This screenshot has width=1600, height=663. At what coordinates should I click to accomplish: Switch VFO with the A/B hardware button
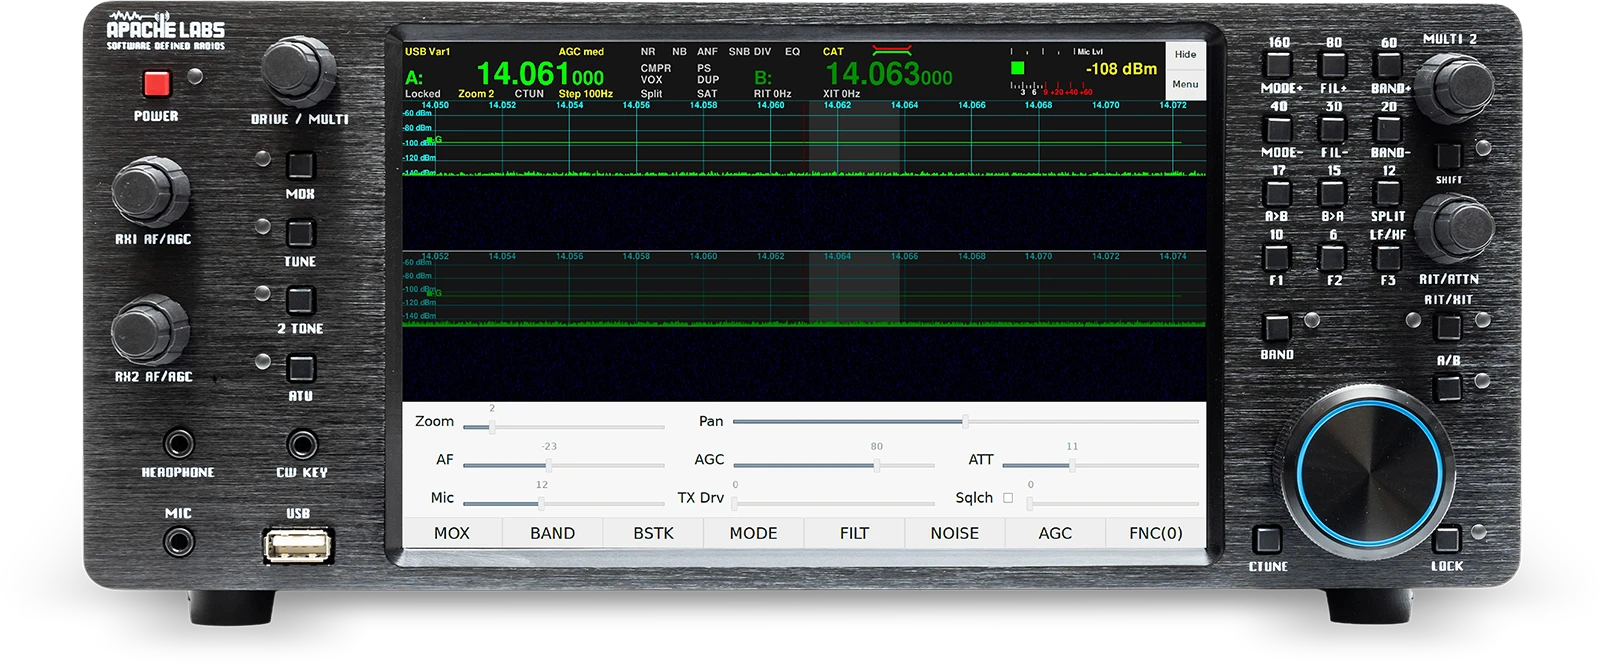click(x=1448, y=387)
